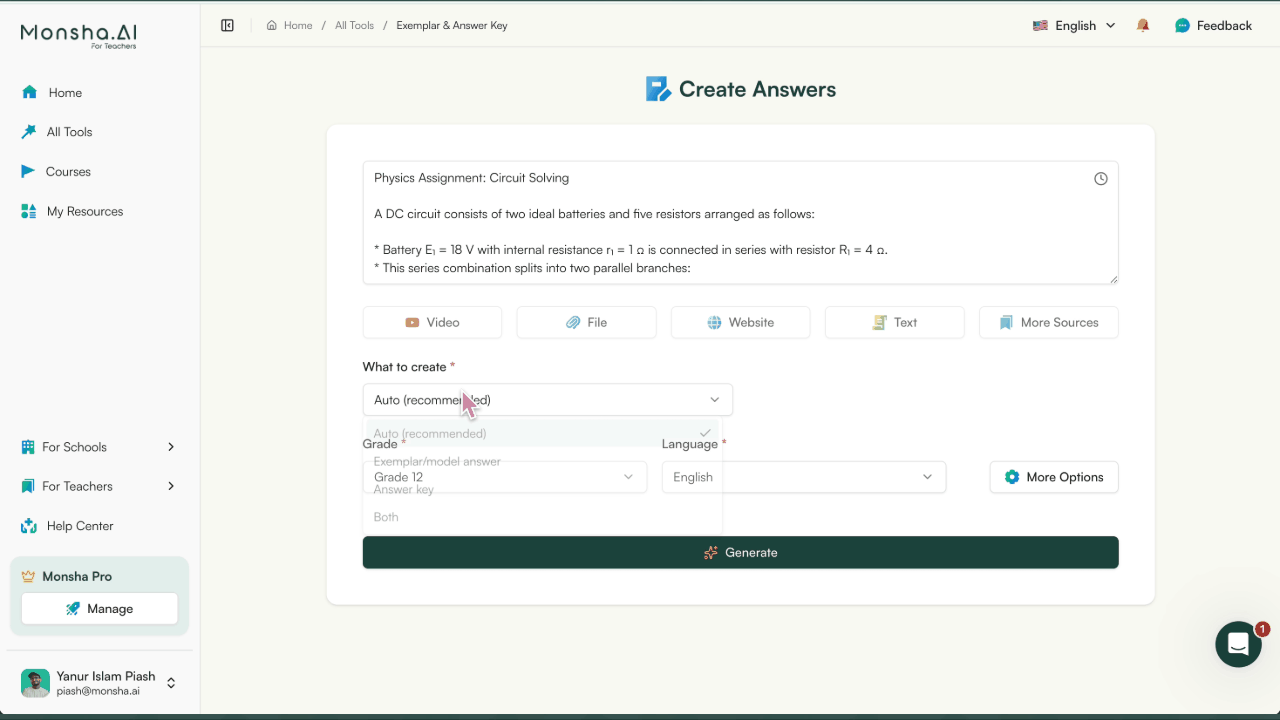This screenshot has width=1280, height=720.
Task: Click the assignment text input area
Action: pos(740,222)
